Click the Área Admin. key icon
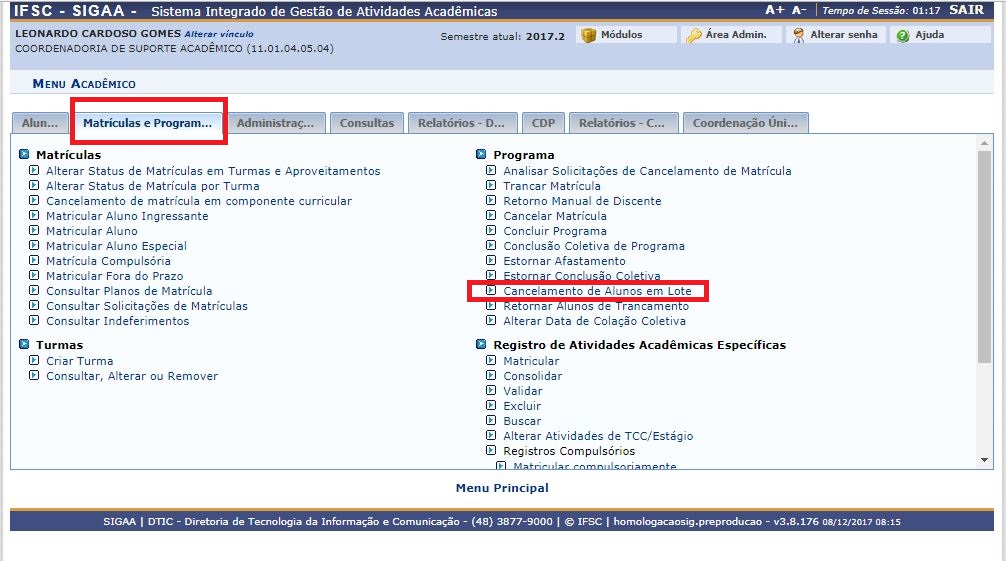 coord(693,35)
